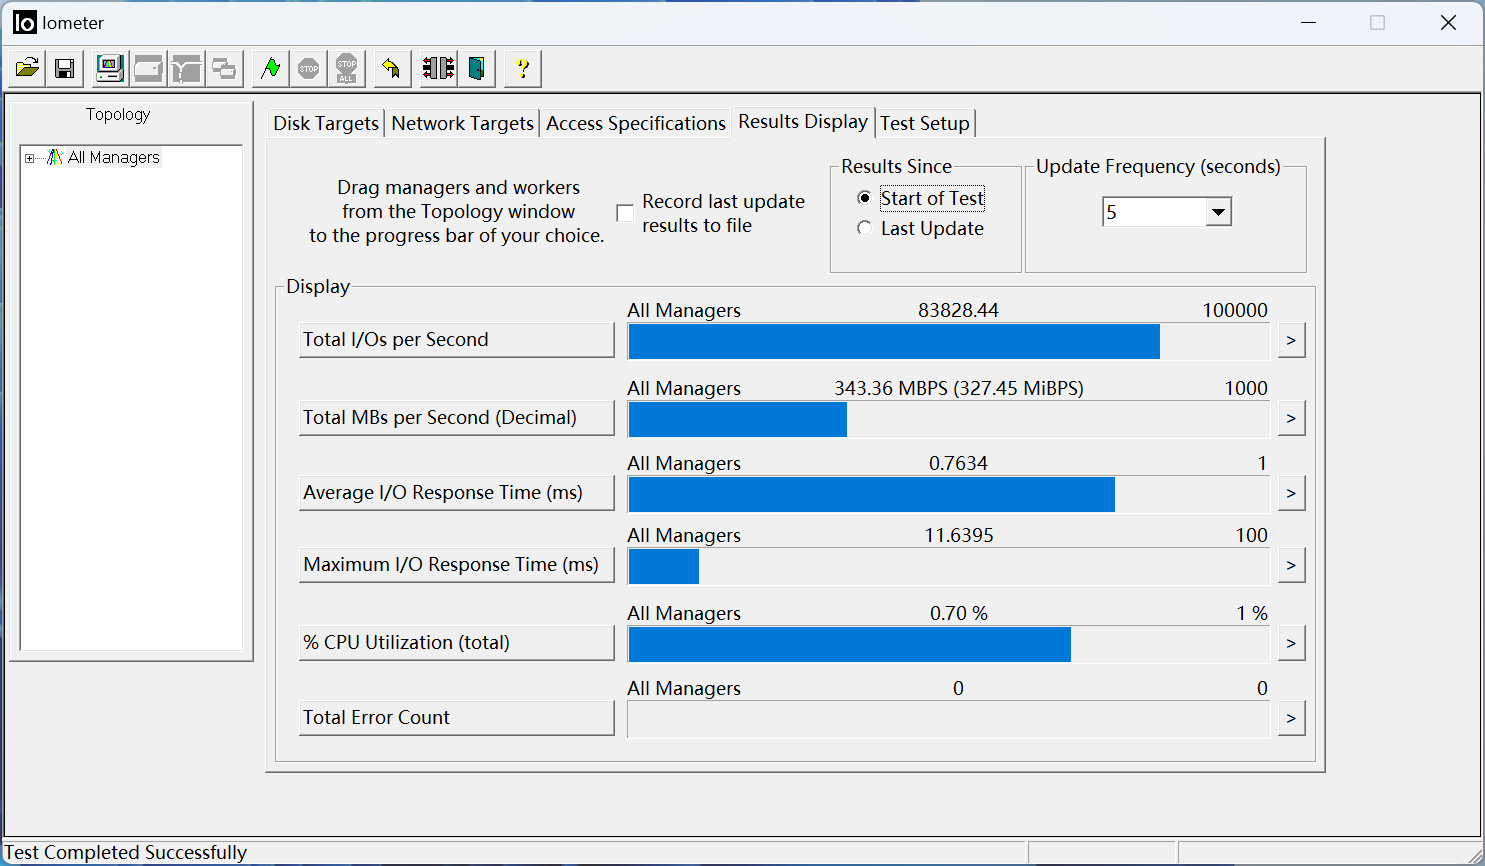The width and height of the screenshot is (1485, 866).
Task: Open the Update Frequency dropdown
Action: [x=1218, y=212]
